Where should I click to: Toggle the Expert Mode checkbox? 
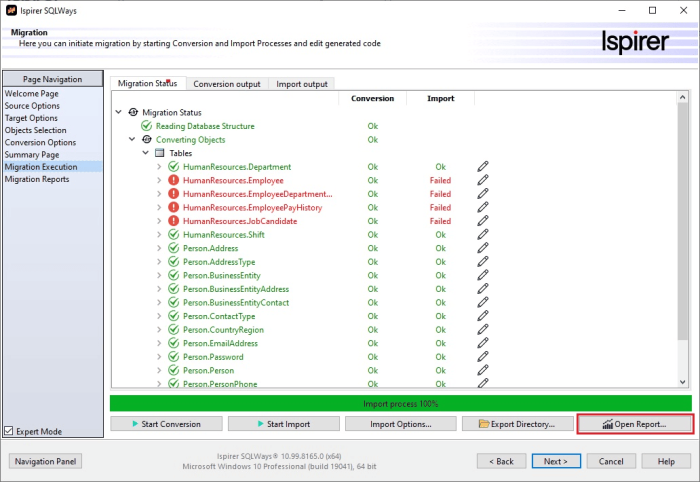tap(10, 431)
